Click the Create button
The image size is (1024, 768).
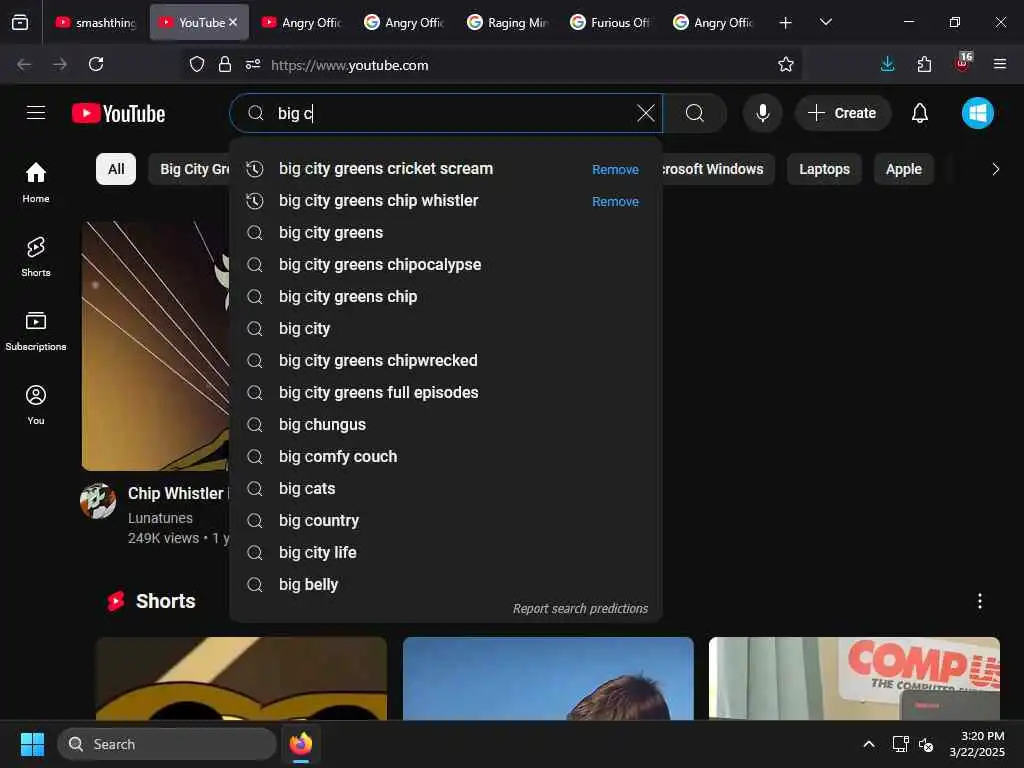842,113
